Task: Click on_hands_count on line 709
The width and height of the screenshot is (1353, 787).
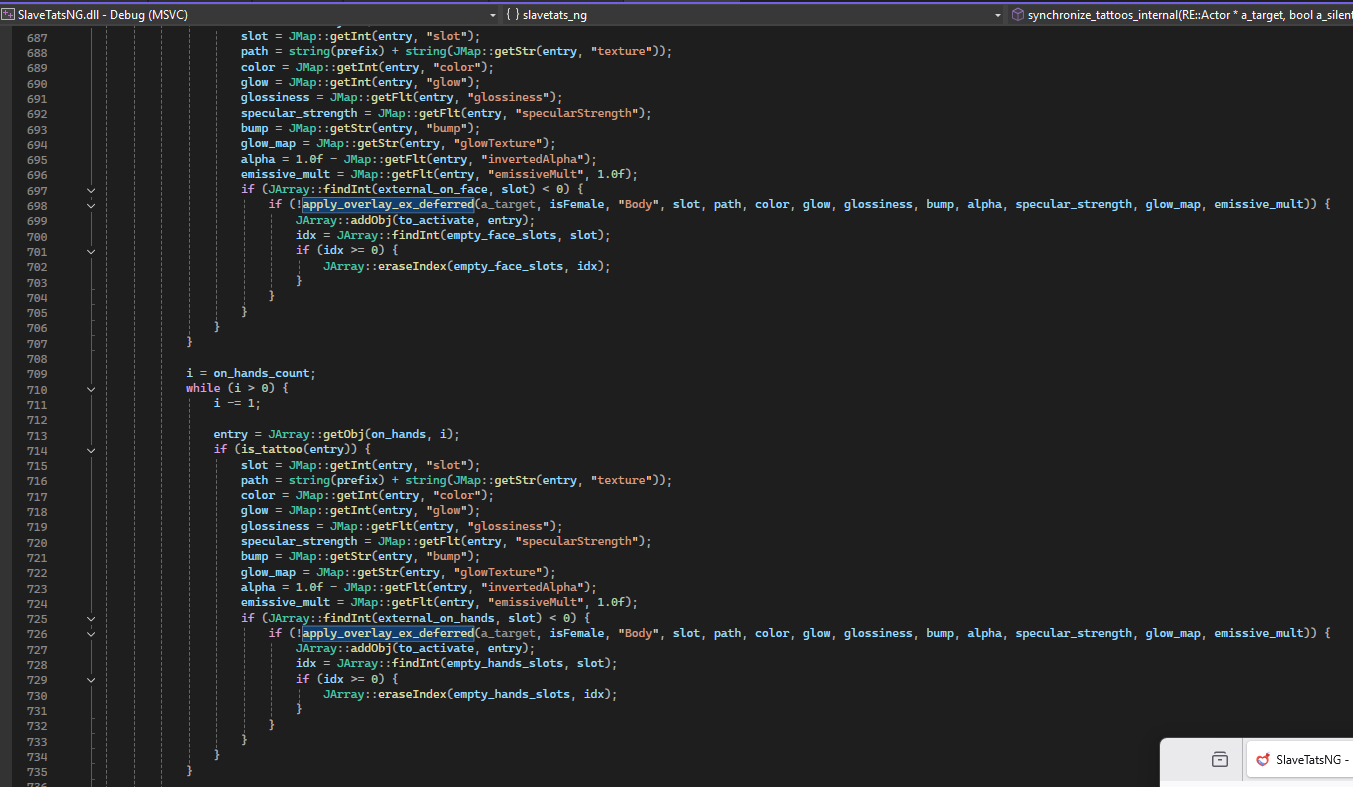Action: [261, 374]
